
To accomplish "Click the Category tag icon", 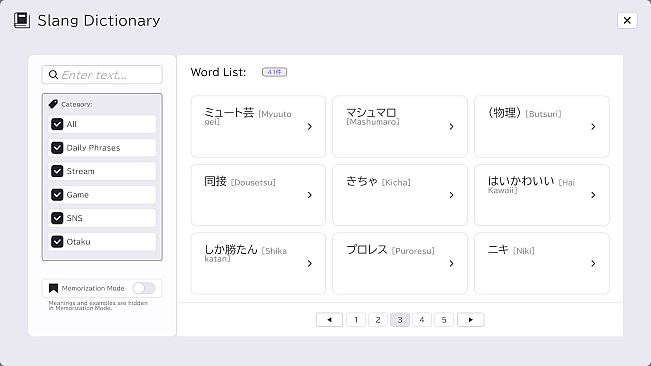I will point(53,104).
